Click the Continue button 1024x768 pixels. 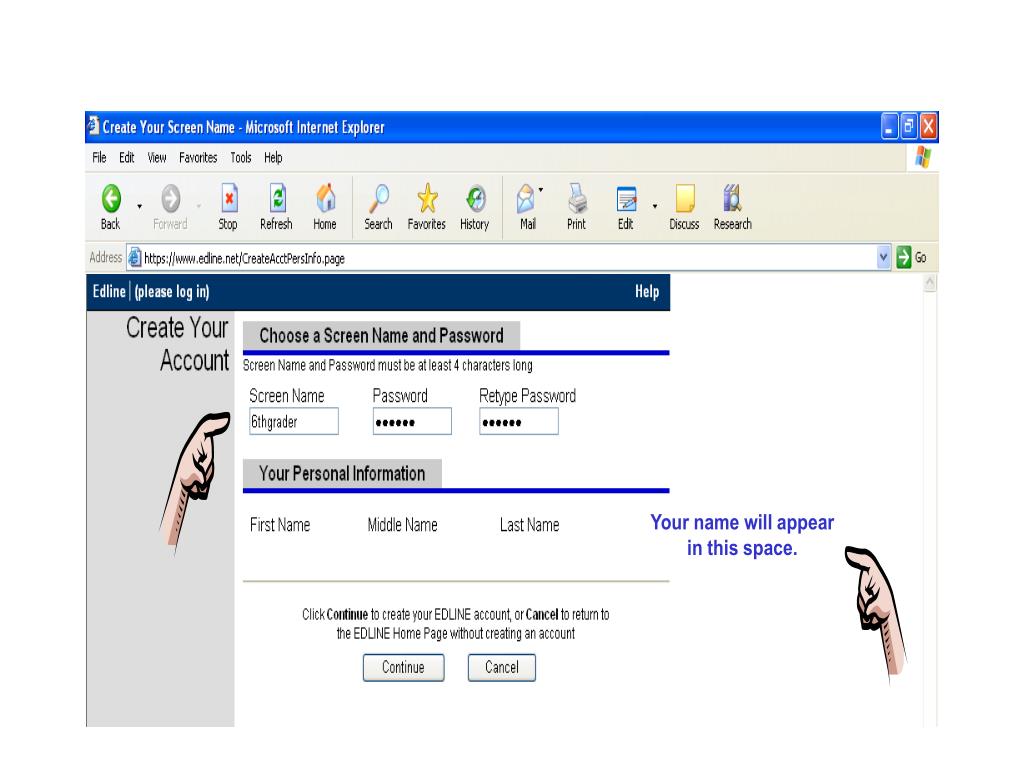click(404, 667)
